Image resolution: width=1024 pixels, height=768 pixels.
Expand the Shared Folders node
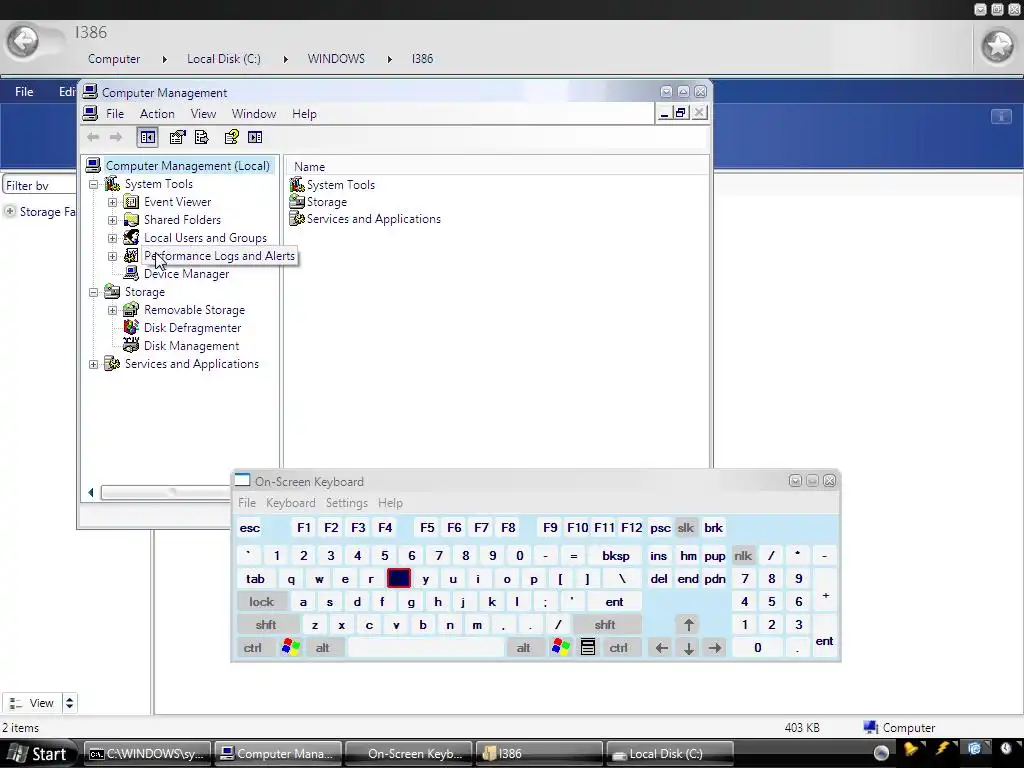point(112,220)
